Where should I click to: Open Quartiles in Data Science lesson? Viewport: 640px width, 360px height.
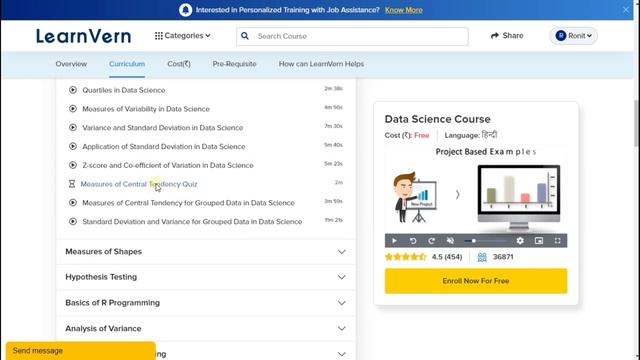click(124, 90)
